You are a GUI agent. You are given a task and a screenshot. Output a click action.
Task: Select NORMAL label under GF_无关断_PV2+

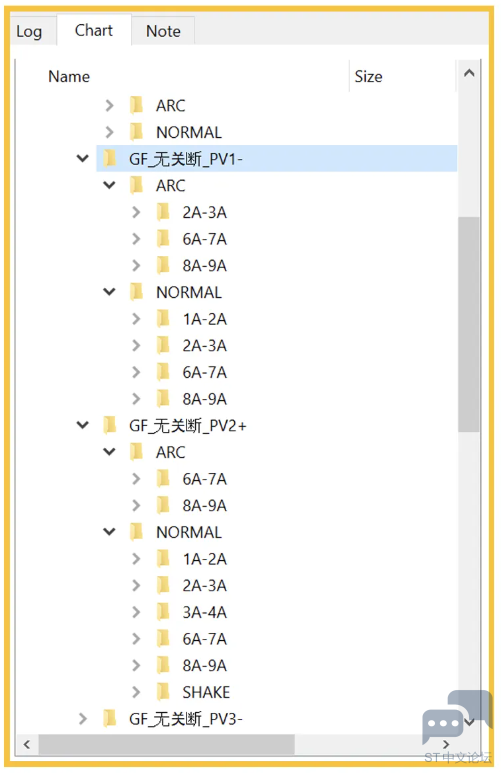(189, 532)
